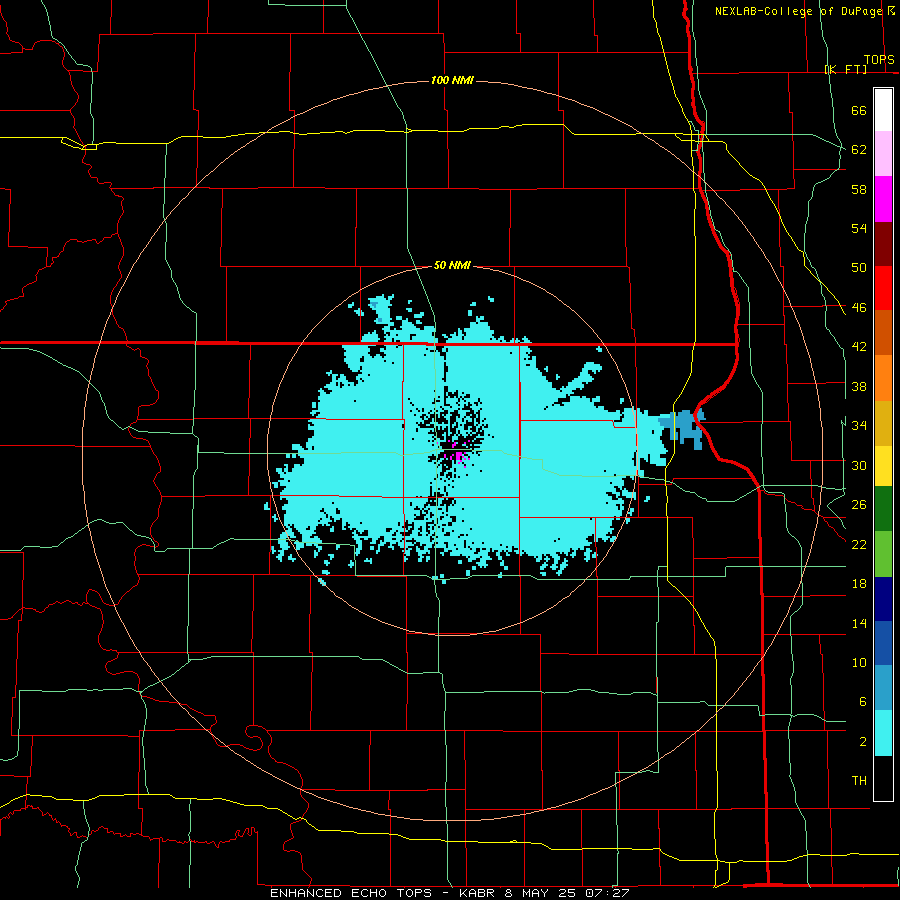900x900 pixels.
Task: Click the medium blue 10-14 kft swatch
Action: (883, 643)
